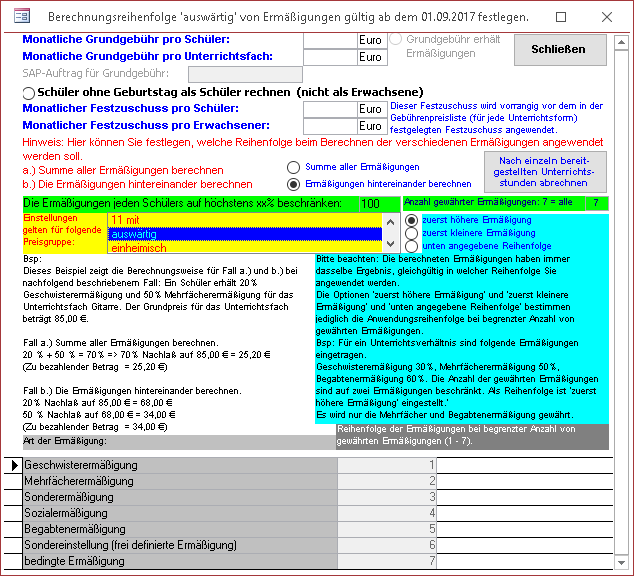Choose '11 mit' in the Preisgruppe list
The image size is (634, 576).
[x=245, y=220]
